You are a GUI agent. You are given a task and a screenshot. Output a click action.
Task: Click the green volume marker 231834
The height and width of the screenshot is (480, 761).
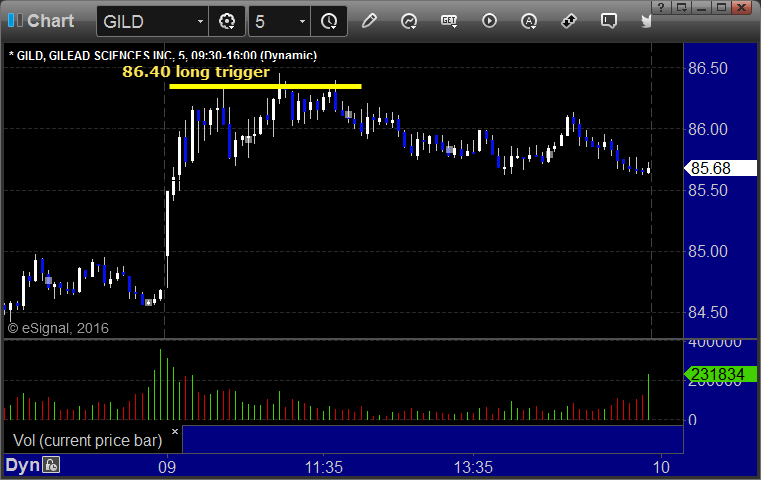pyautogui.click(x=720, y=374)
